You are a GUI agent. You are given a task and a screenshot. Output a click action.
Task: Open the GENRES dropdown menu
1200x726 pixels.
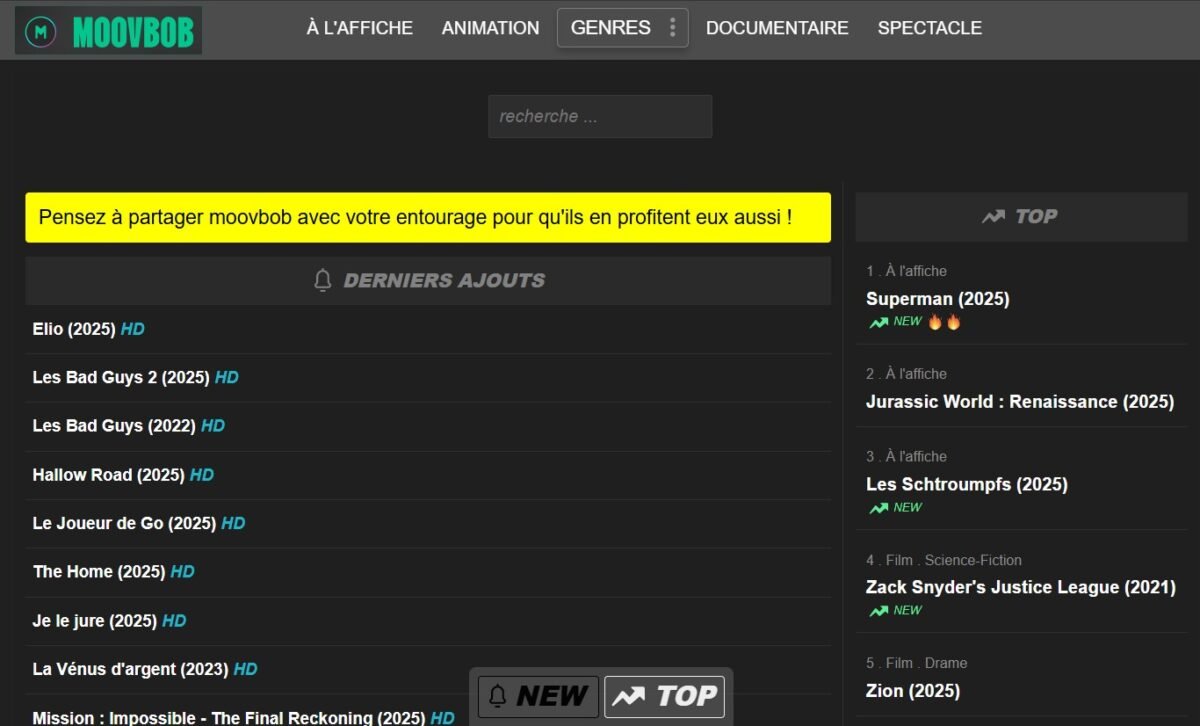(x=610, y=28)
